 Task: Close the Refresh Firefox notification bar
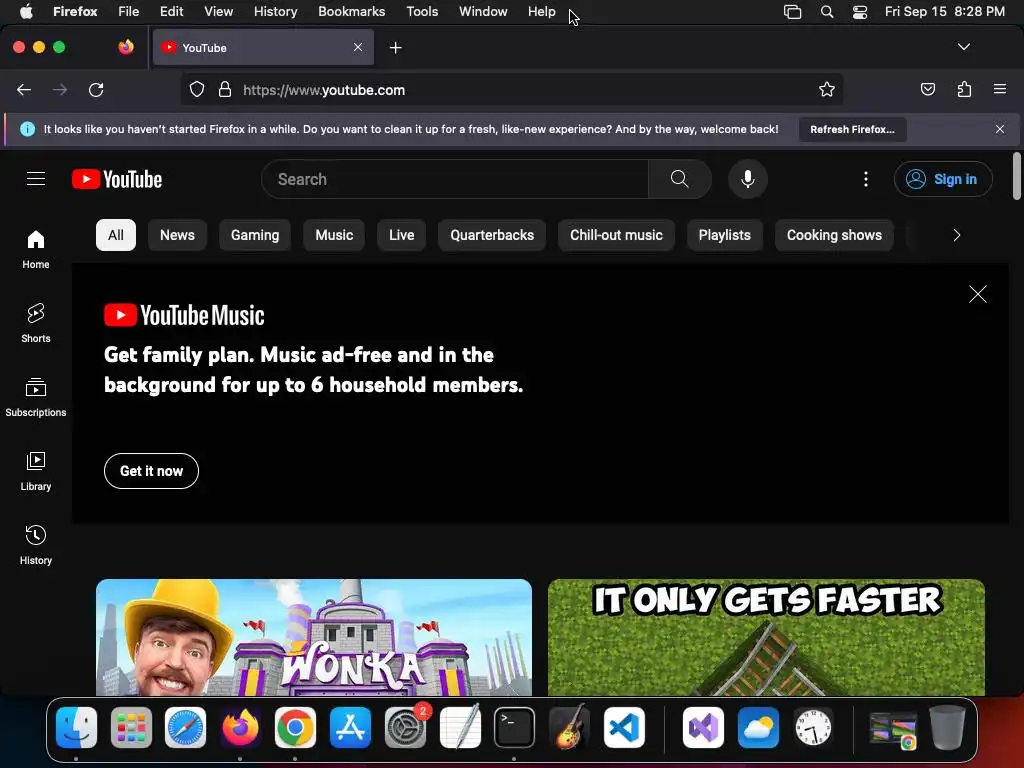click(x=1000, y=129)
